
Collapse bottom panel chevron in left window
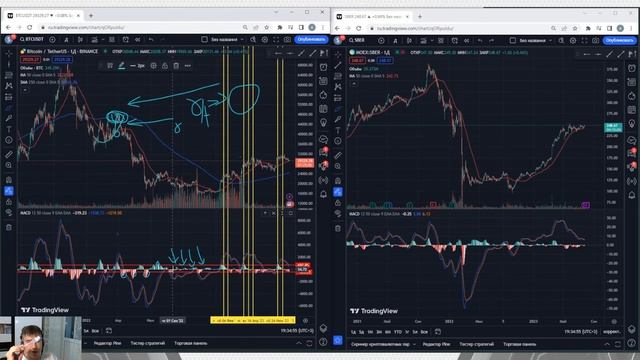click(x=298, y=343)
